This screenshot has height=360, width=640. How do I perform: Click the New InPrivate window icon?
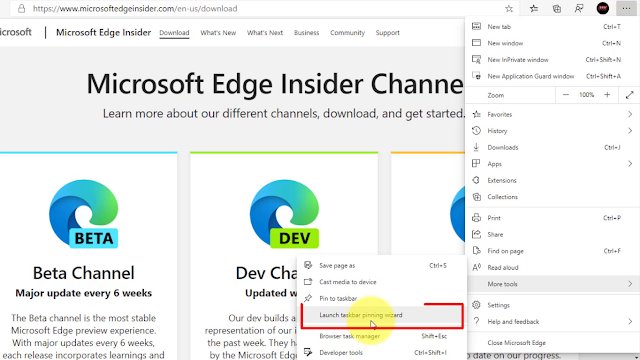point(476,60)
